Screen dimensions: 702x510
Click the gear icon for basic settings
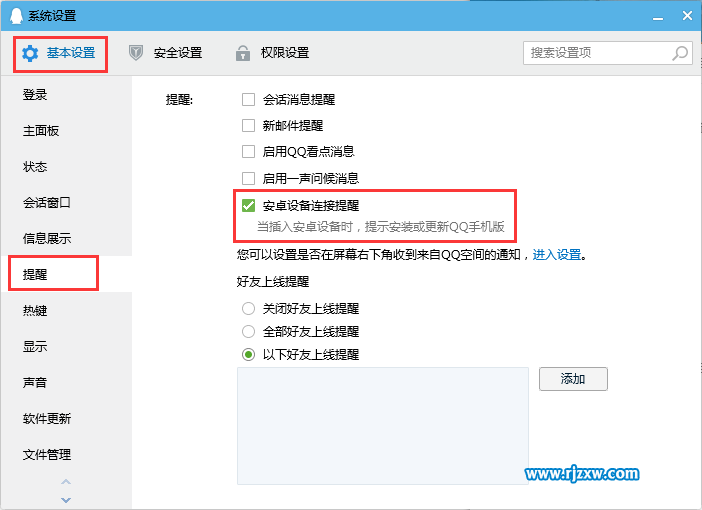pyautogui.click(x=30, y=53)
